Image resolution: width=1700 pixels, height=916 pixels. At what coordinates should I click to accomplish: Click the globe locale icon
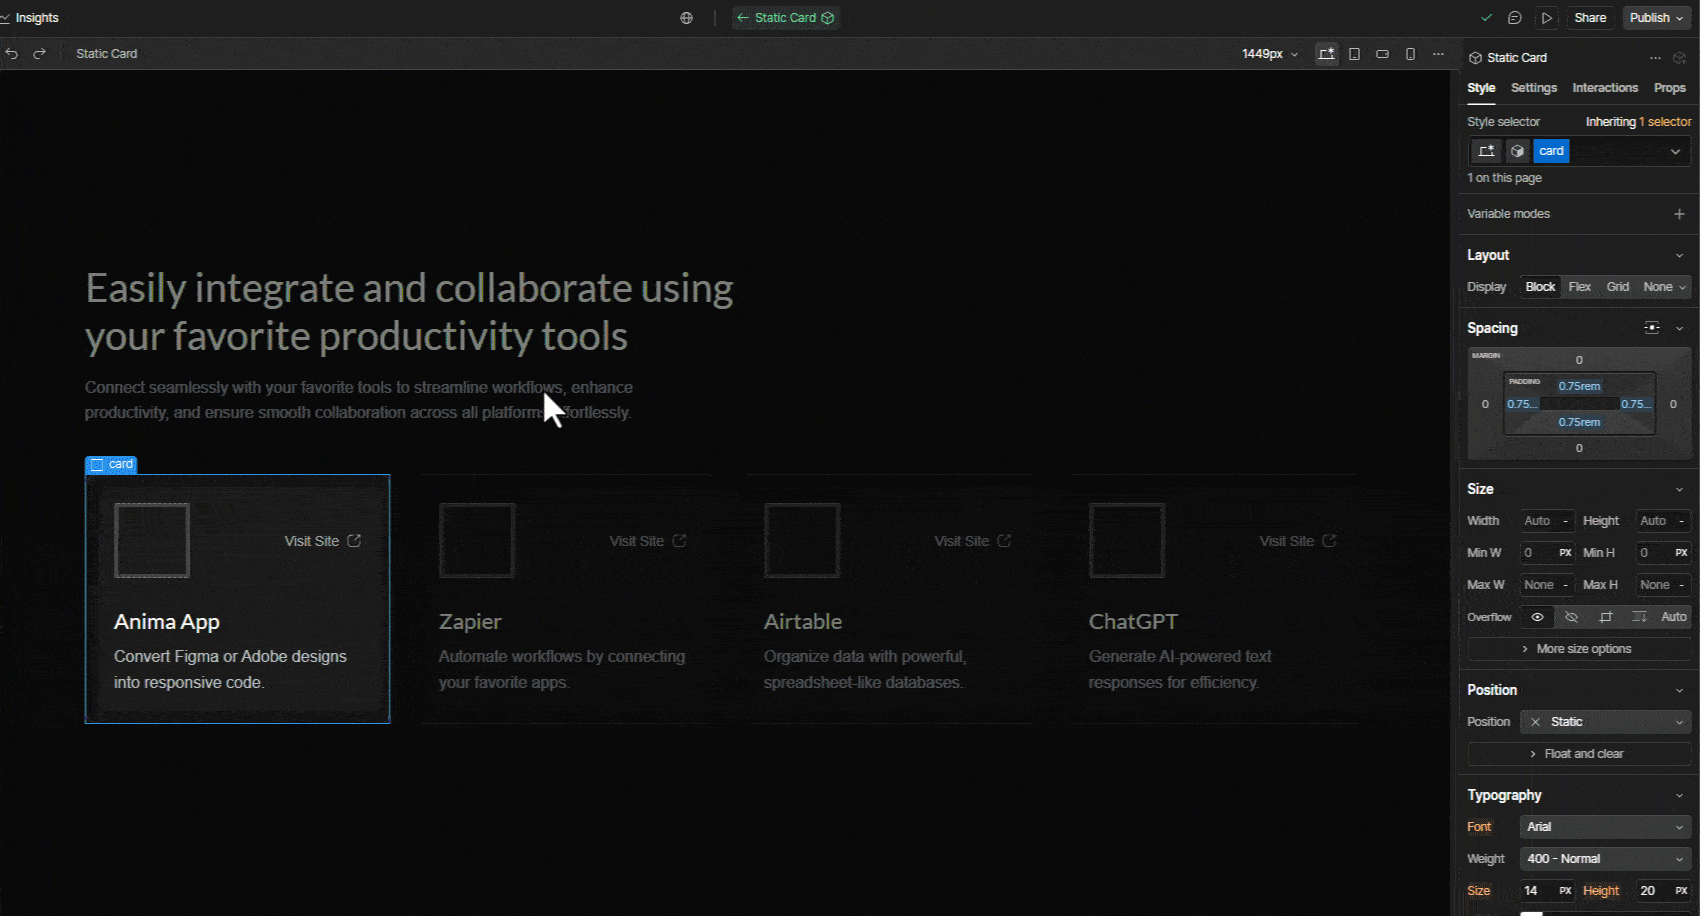687,18
